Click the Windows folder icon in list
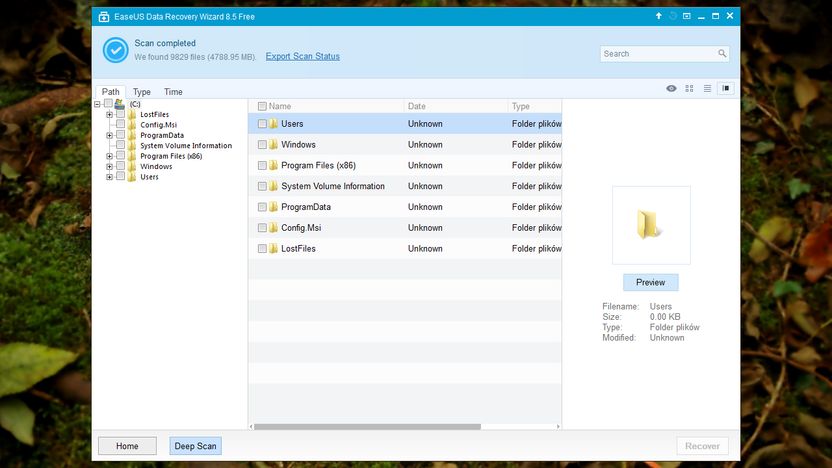The image size is (832, 468). (273, 144)
